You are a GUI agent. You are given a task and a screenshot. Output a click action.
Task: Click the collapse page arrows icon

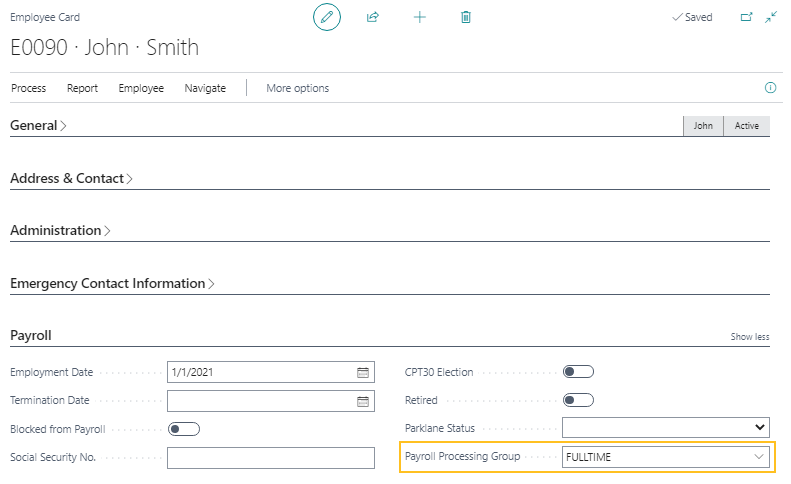[771, 17]
